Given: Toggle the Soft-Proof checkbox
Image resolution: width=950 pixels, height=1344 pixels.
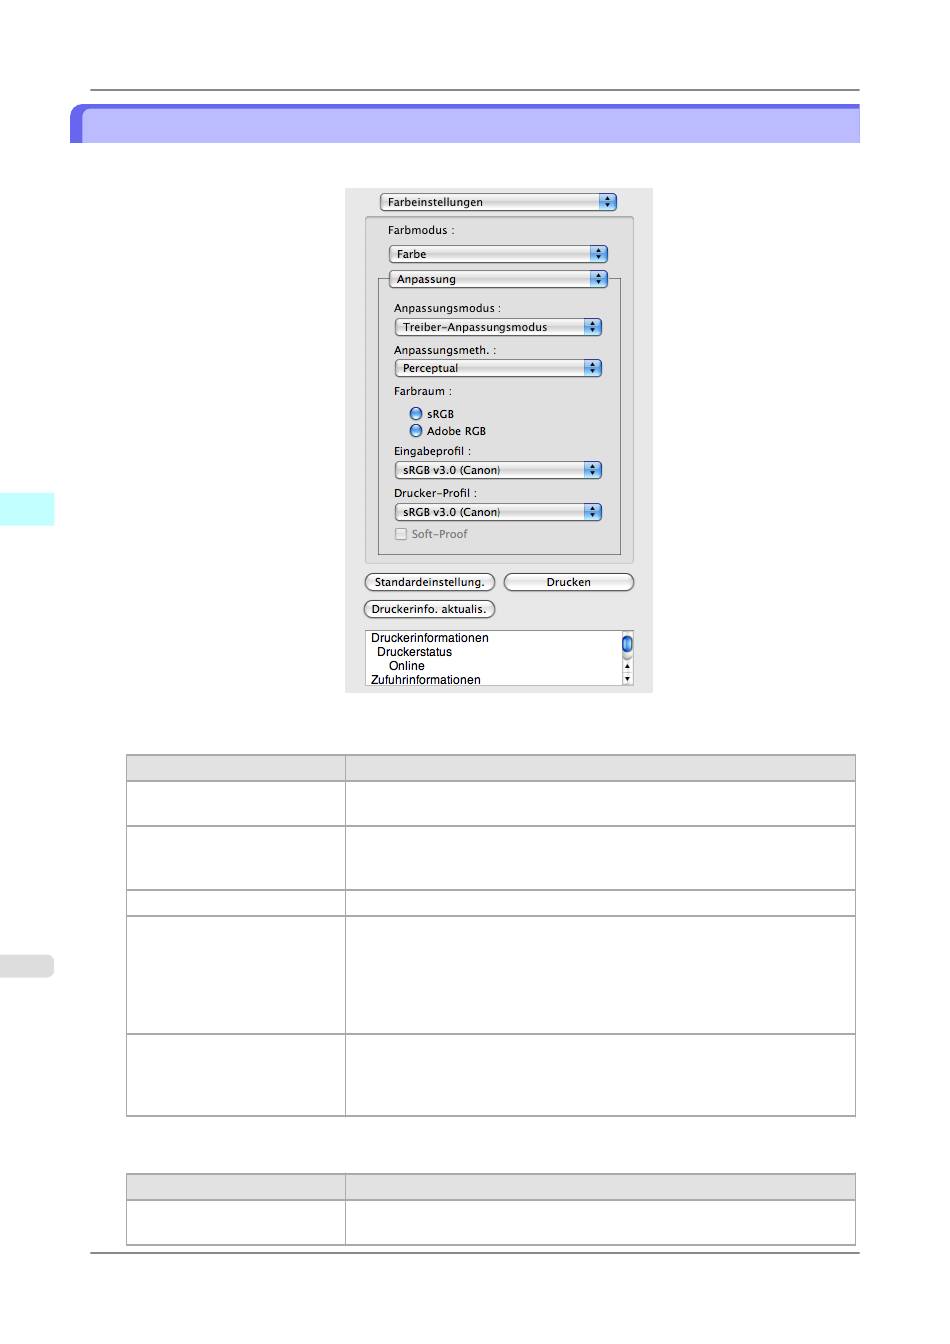Looking at the screenshot, I should (x=401, y=534).
